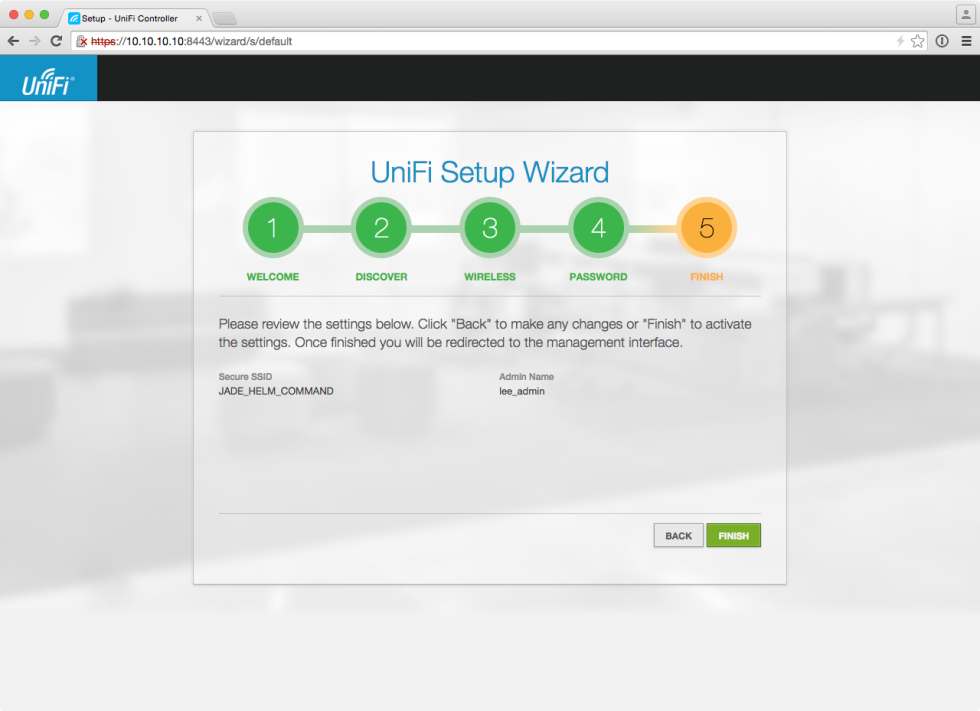The height and width of the screenshot is (711, 980).
Task: Click the browser forward arrow
Action: point(34,41)
